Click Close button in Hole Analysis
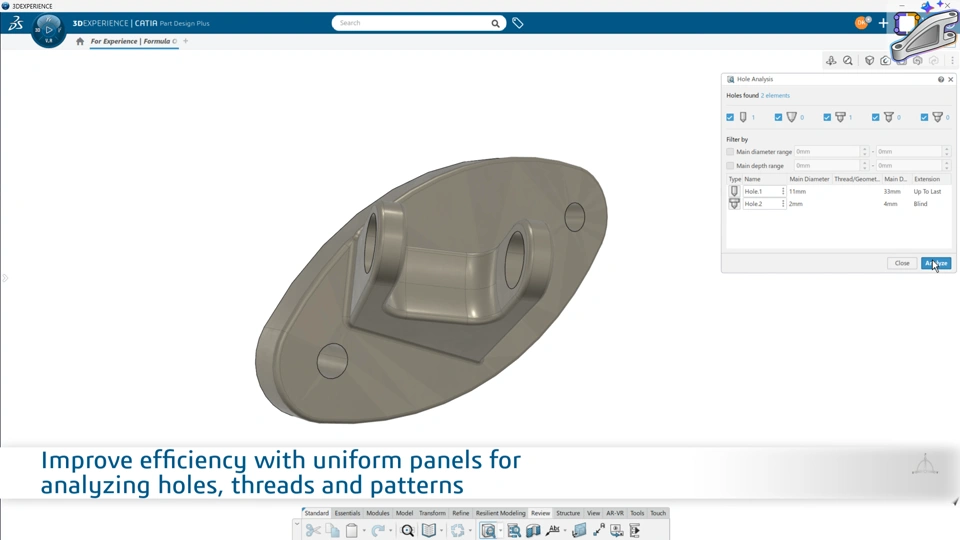Screen dimensions: 960x540 click(x=902, y=263)
